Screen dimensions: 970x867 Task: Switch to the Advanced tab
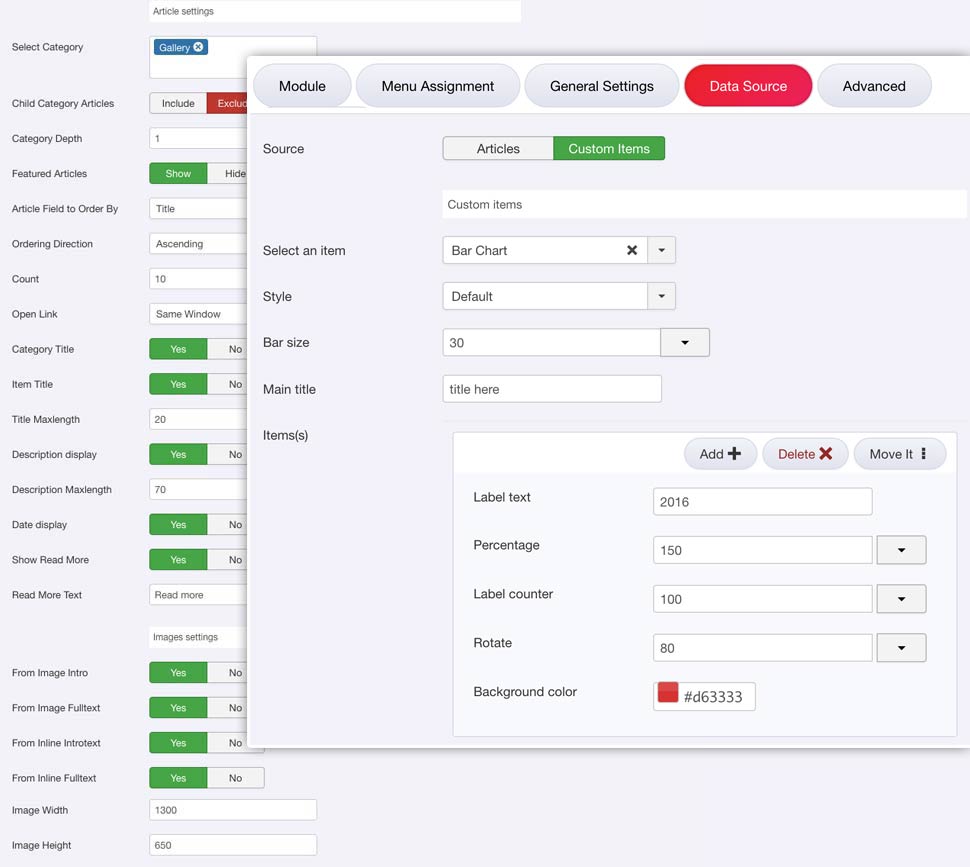874,86
